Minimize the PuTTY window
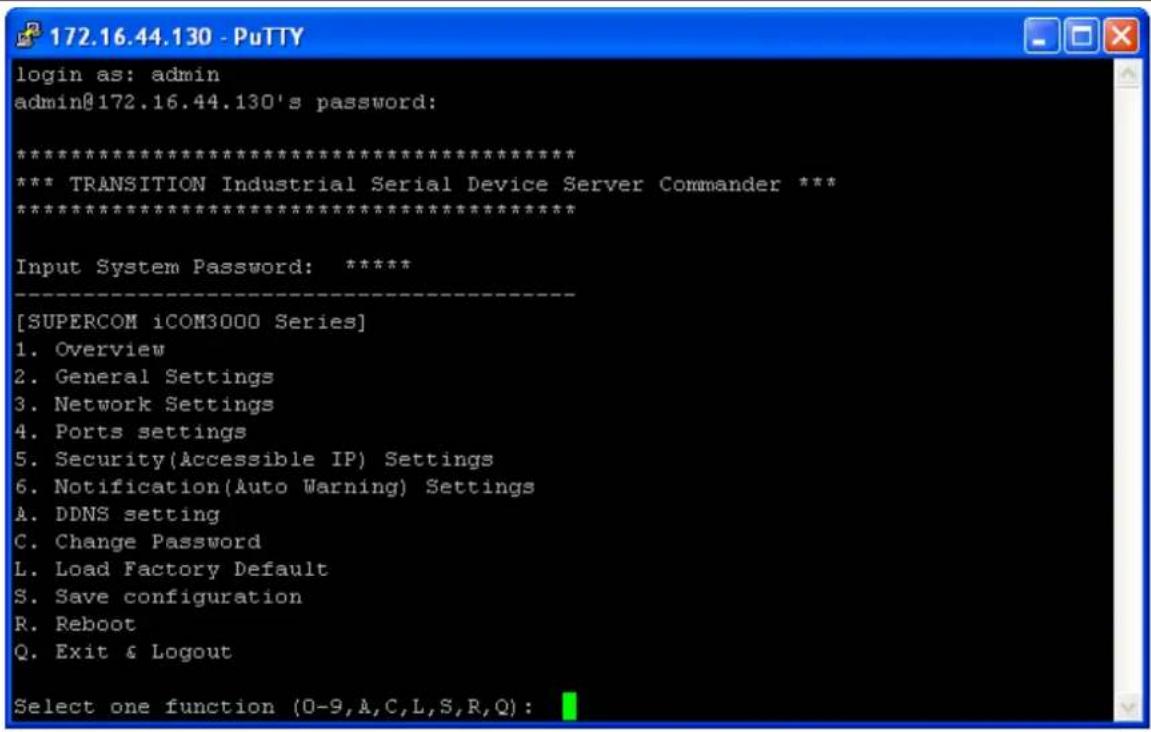1151x732 pixels. pyautogui.click(x=1042, y=36)
